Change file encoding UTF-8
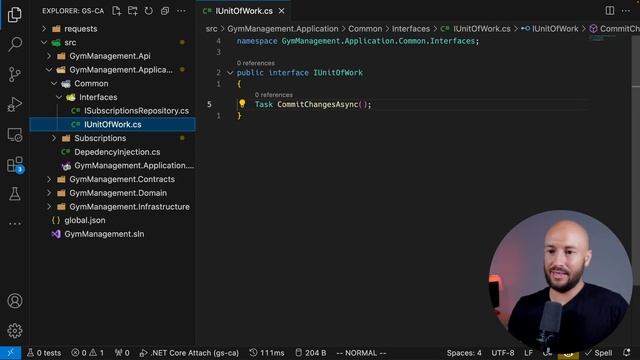 point(502,353)
